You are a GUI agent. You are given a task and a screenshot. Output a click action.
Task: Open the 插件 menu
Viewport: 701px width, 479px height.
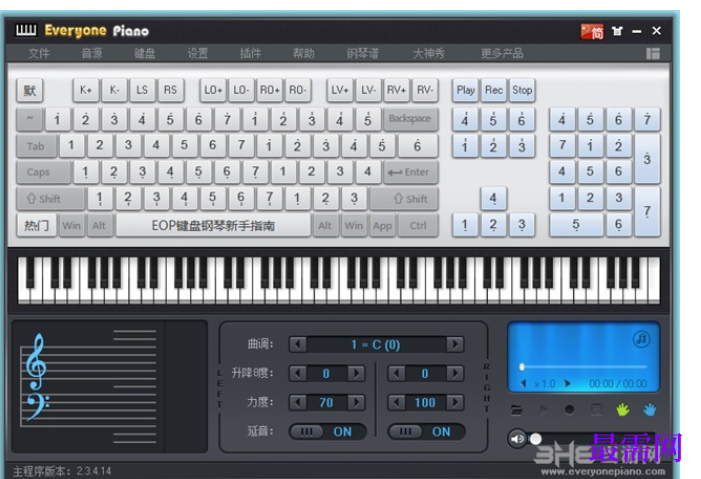(x=250, y=54)
